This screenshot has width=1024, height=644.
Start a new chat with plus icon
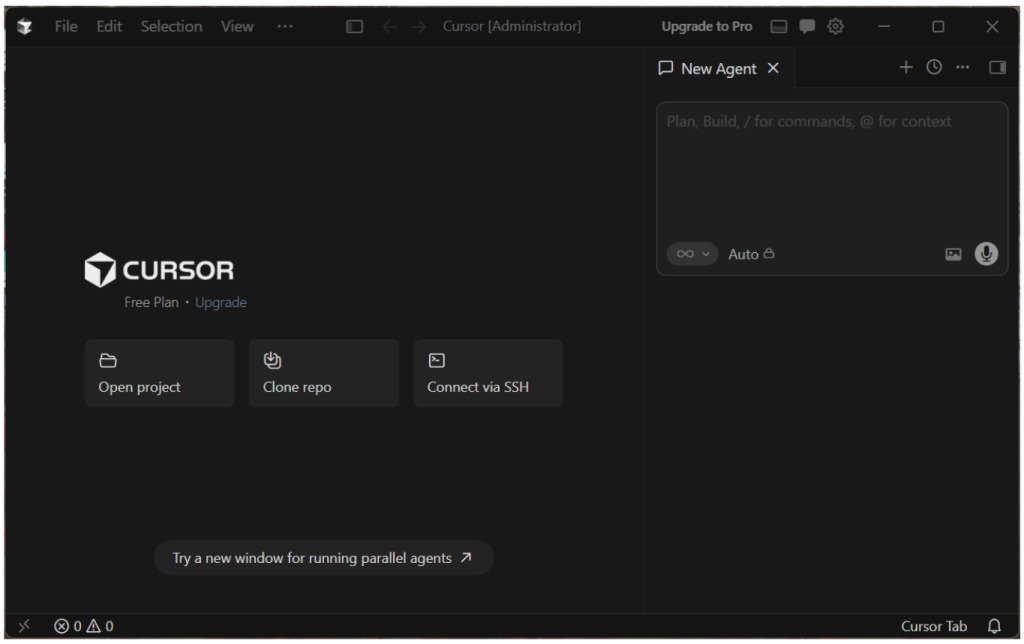click(906, 67)
